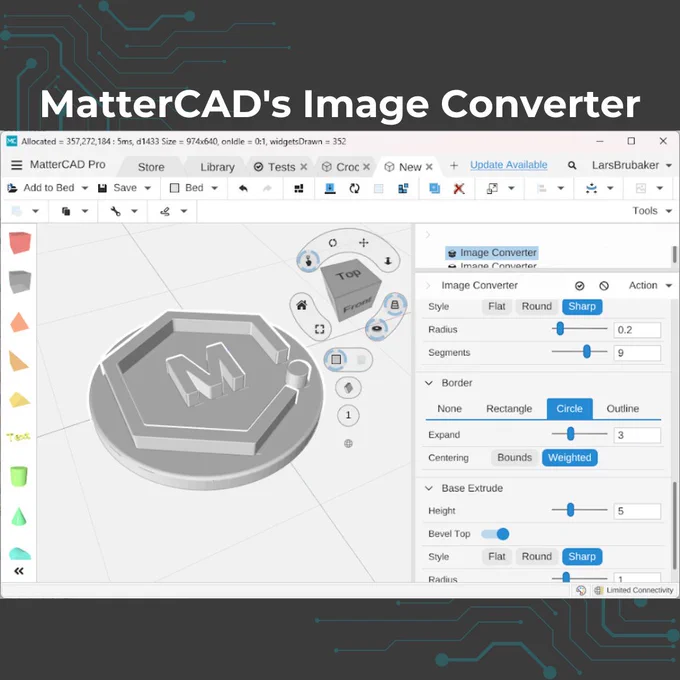Switch to the Croc tab
The width and height of the screenshot is (680, 680).
coord(347,167)
